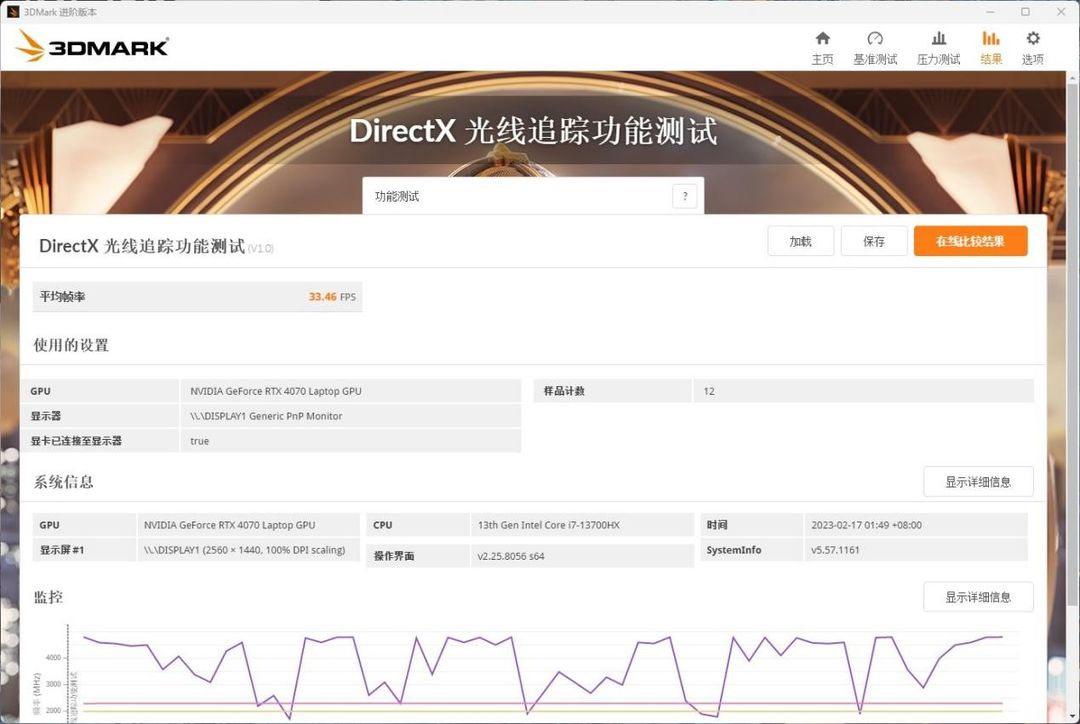Select the 结果 results tab

click(x=990, y=48)
